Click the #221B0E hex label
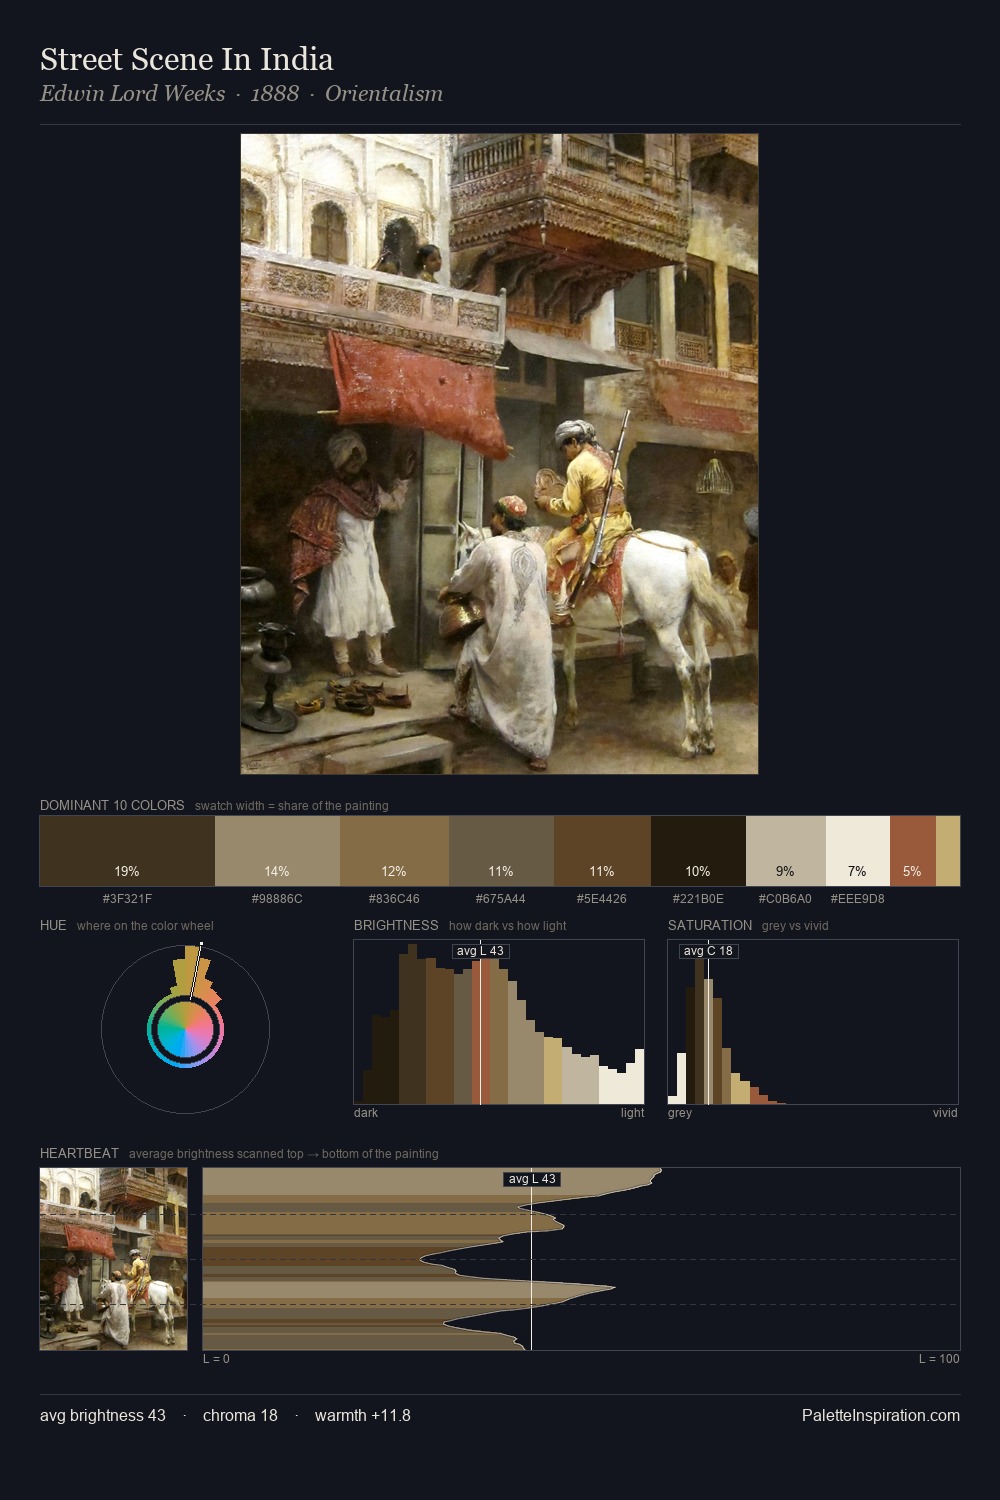The width and height of the screenshot is (1000, 1500). point(698,899)
